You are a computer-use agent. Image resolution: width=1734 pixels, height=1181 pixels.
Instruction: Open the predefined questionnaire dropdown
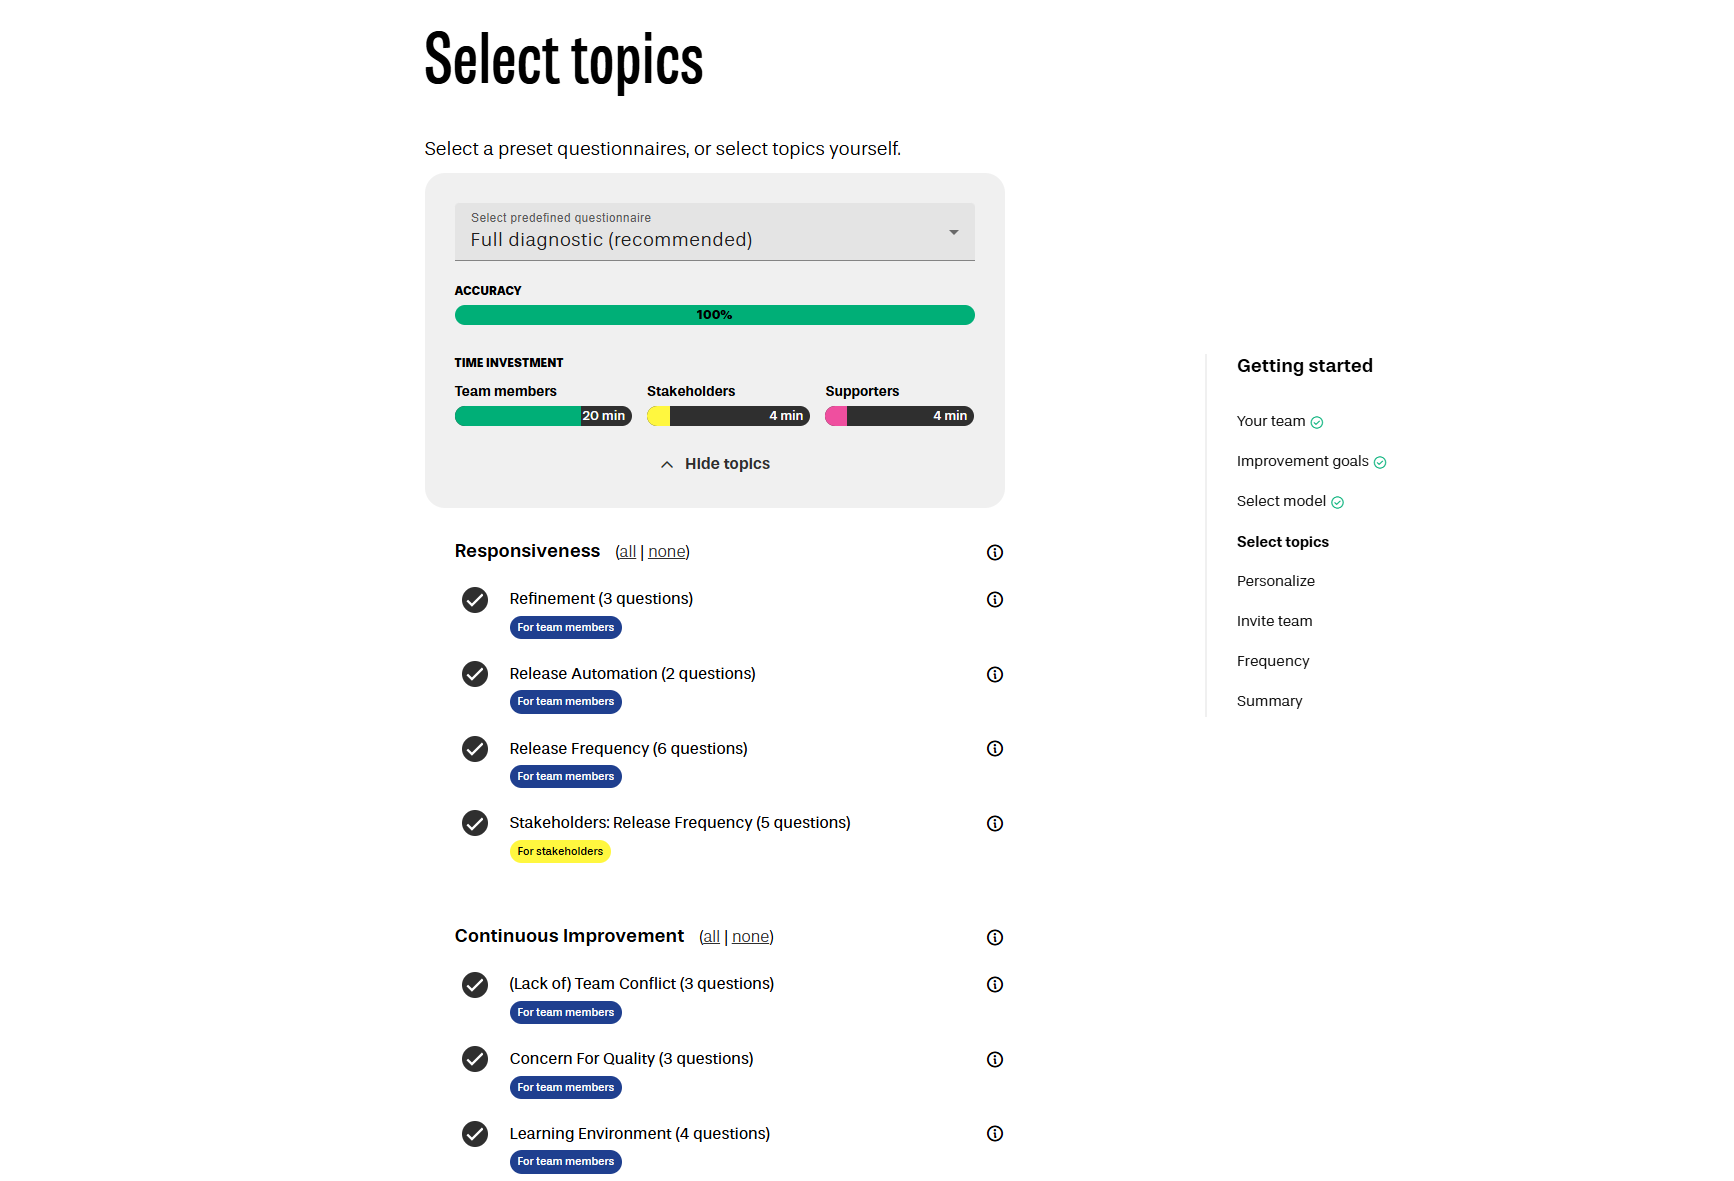tap(714, 232)
